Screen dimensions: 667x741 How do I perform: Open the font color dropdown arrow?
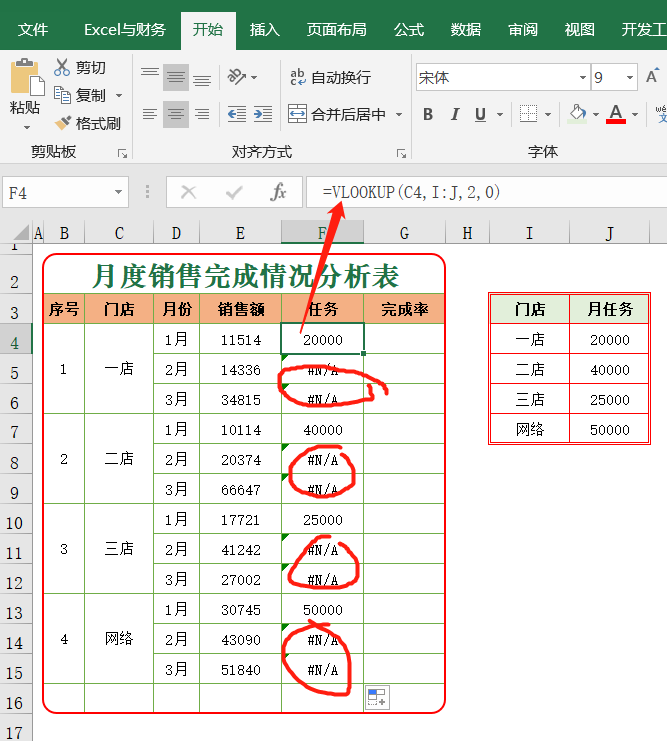tap(635, 114)
